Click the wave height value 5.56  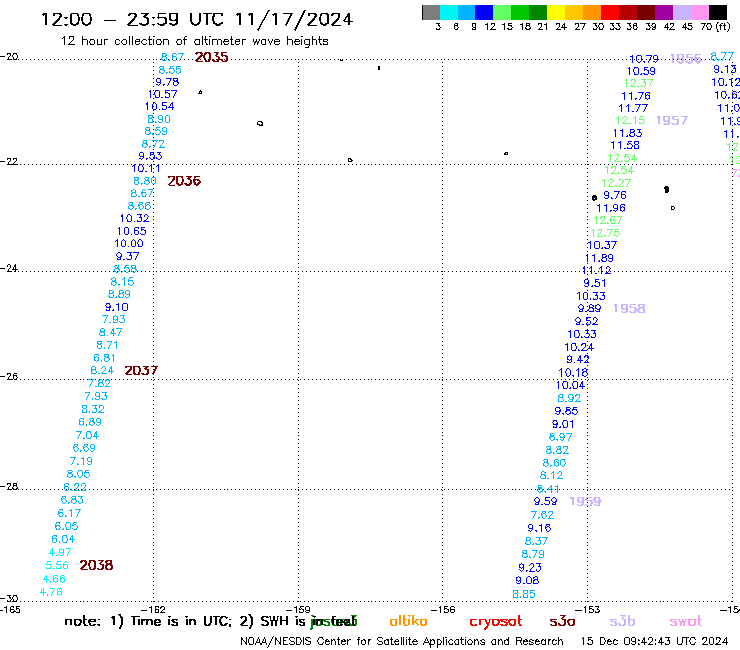(57, 565)
